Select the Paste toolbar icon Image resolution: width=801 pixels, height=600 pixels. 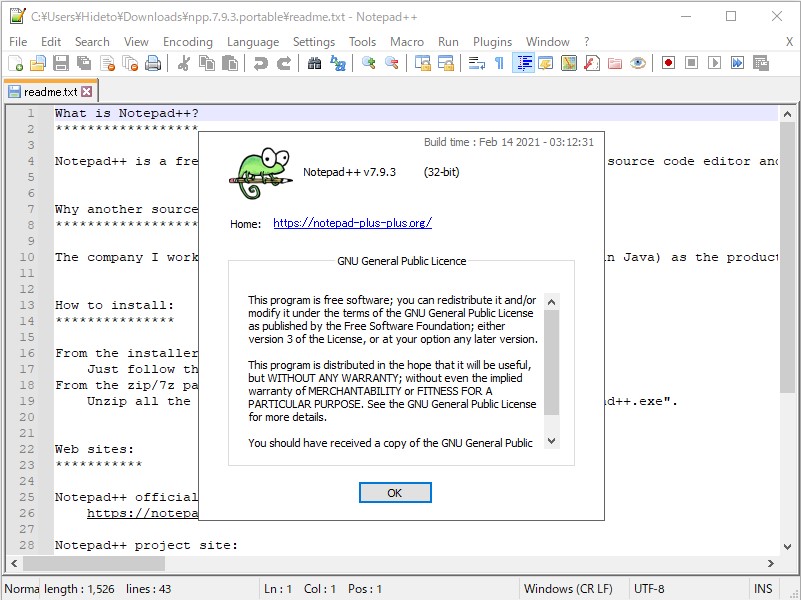[230, 62]
